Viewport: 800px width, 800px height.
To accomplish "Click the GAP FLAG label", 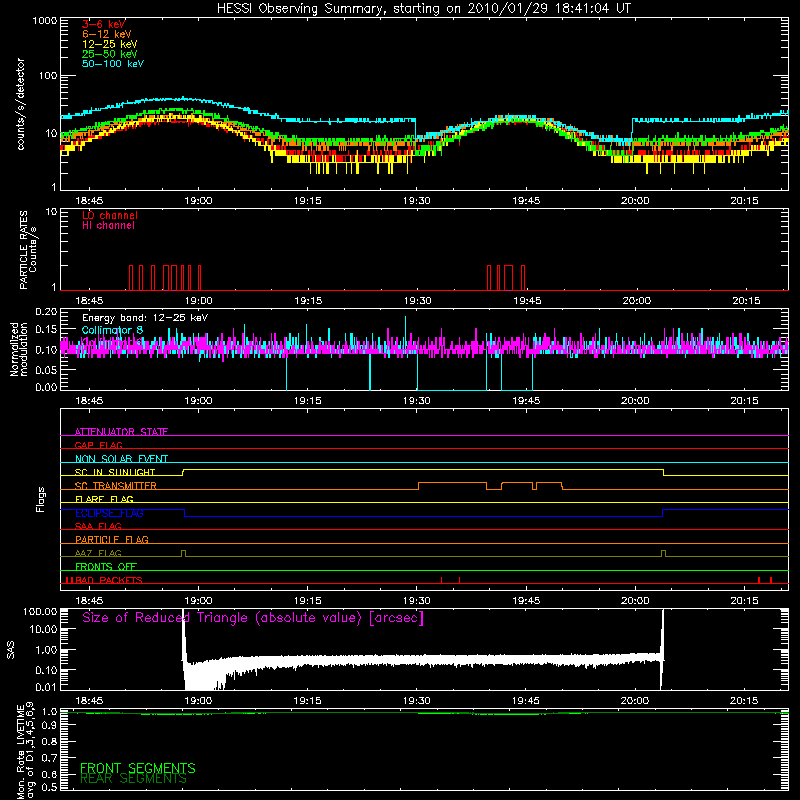I will point(98,445).
